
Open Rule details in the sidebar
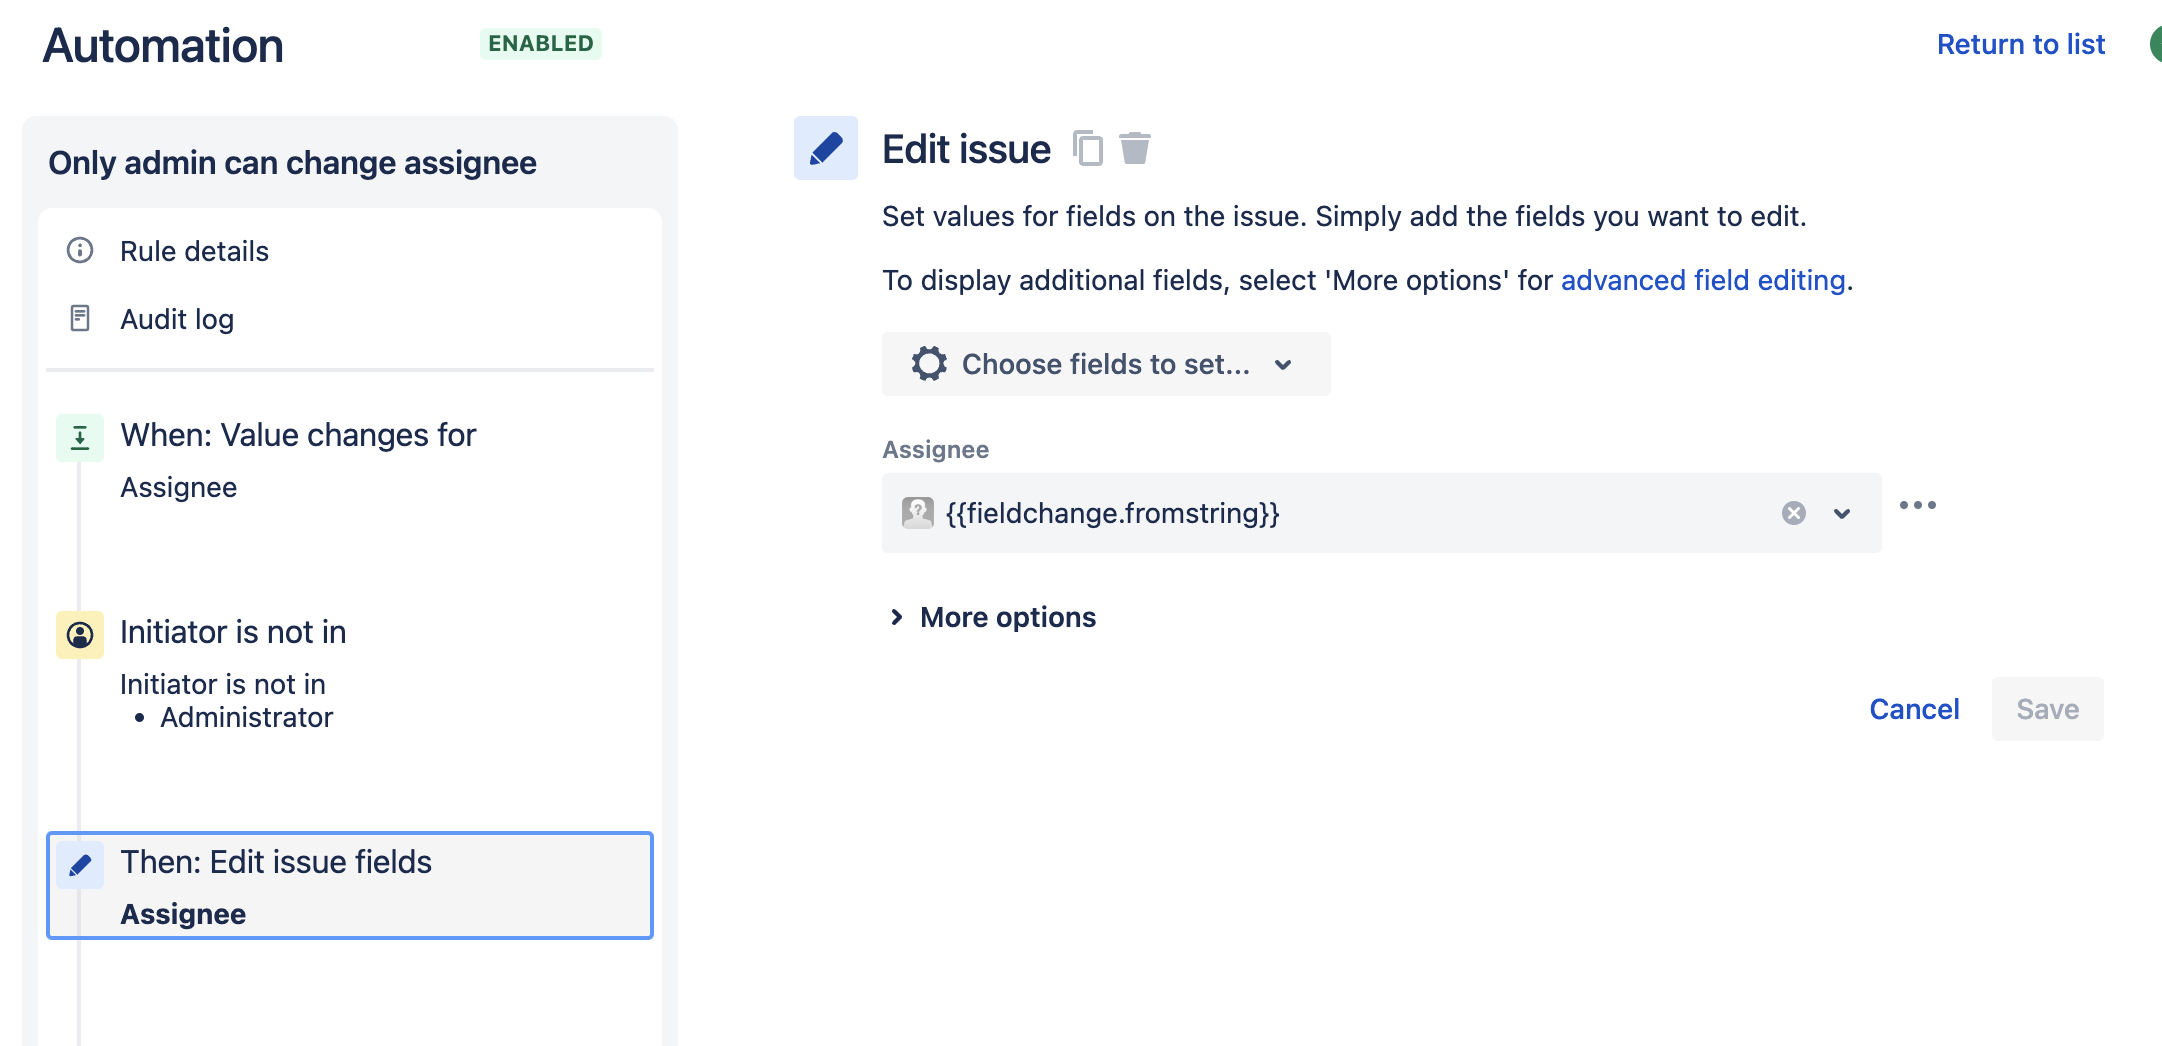point(194,251)
